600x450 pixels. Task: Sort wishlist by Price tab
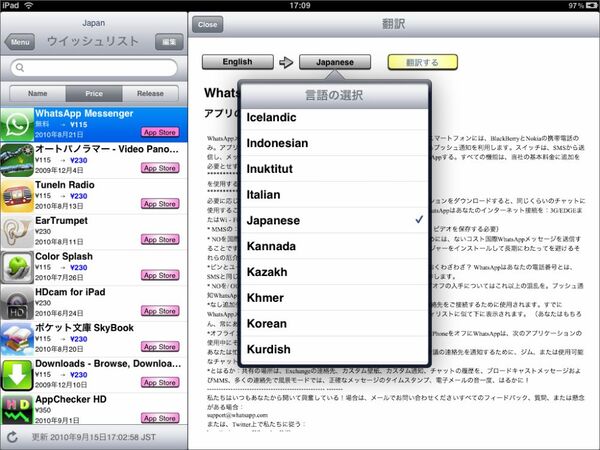[94, 93]
